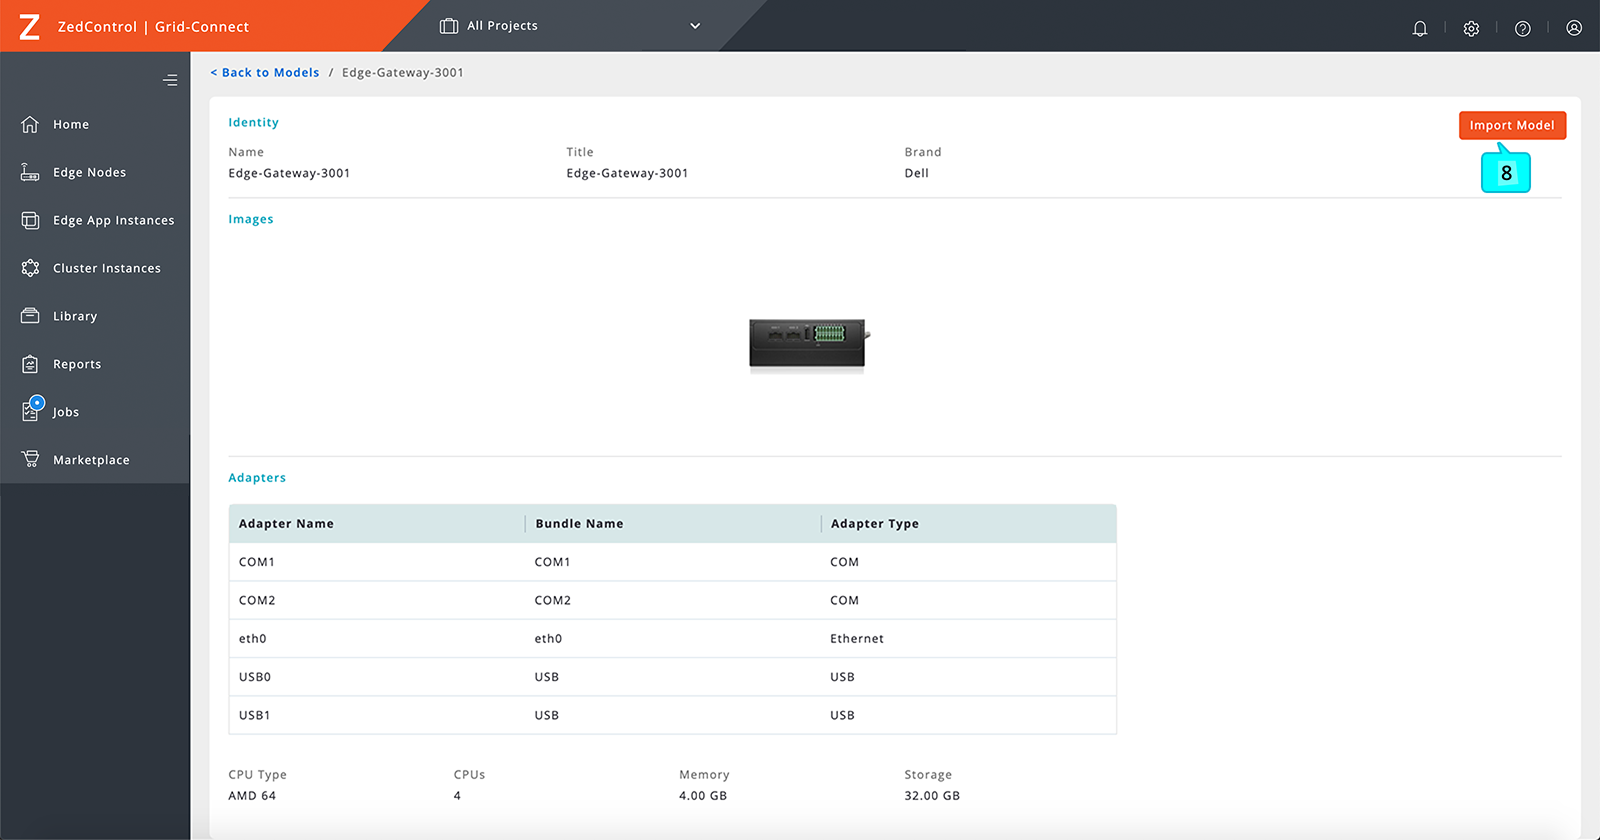This screenshot has height=840, width=1600.
Task: Click the projects briefcase icon in the header
Action: [449, 26]
